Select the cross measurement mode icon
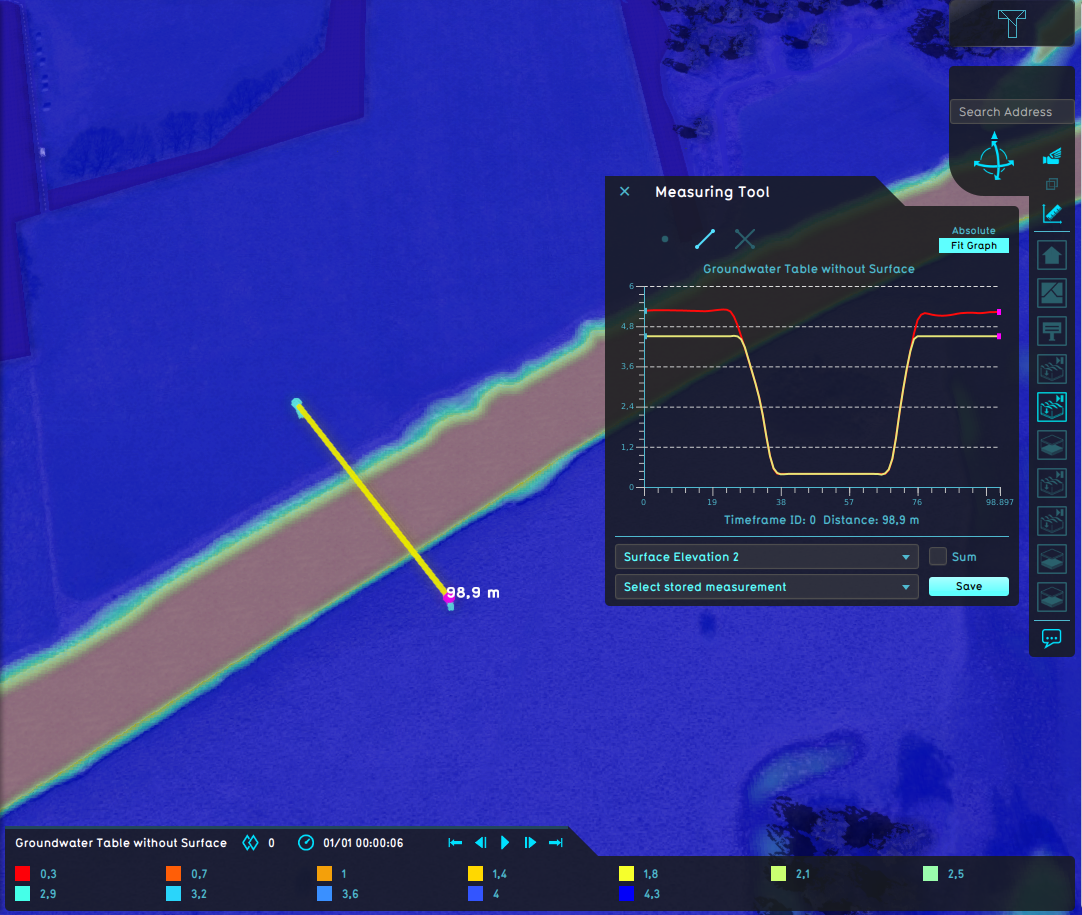 coord(744,239)
